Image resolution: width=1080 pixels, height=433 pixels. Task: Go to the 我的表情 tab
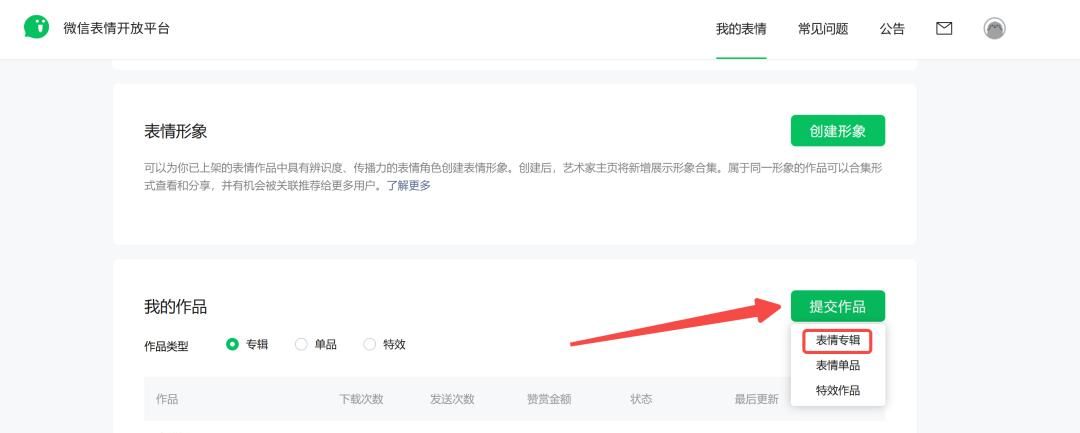pyautogui.click(x=741, y=29)
